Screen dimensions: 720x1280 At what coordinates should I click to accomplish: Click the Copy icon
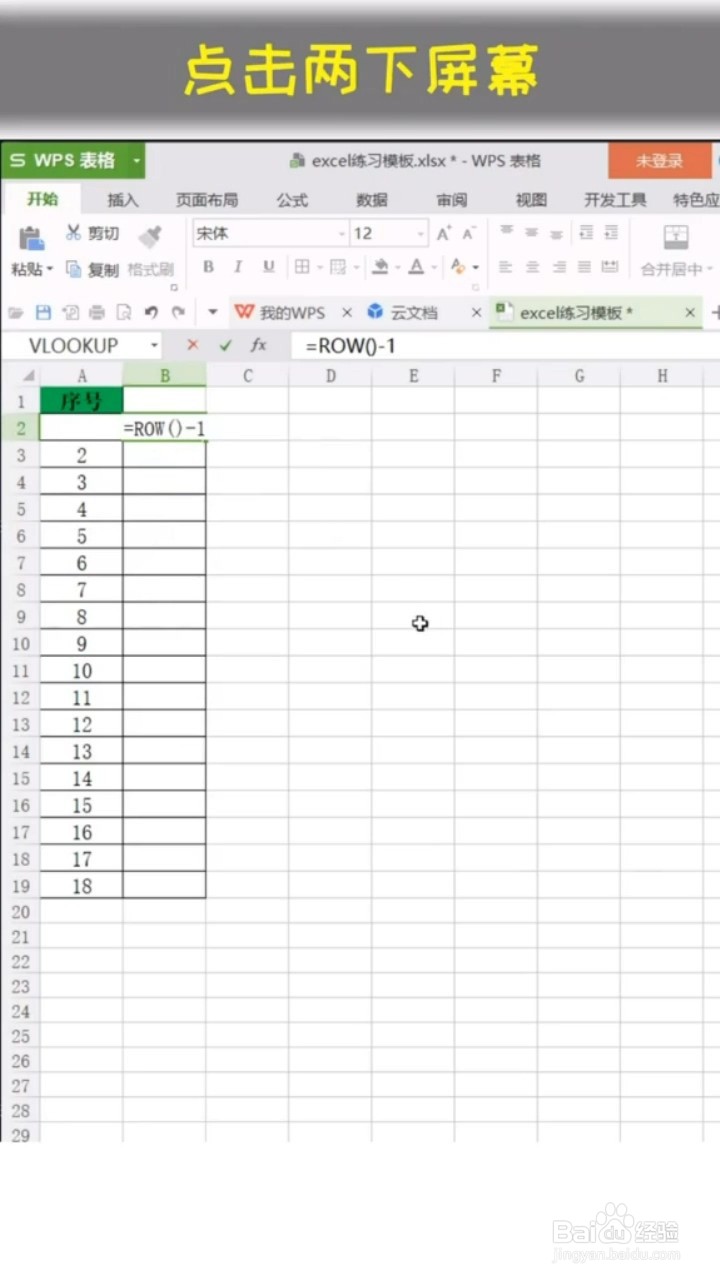73,269
